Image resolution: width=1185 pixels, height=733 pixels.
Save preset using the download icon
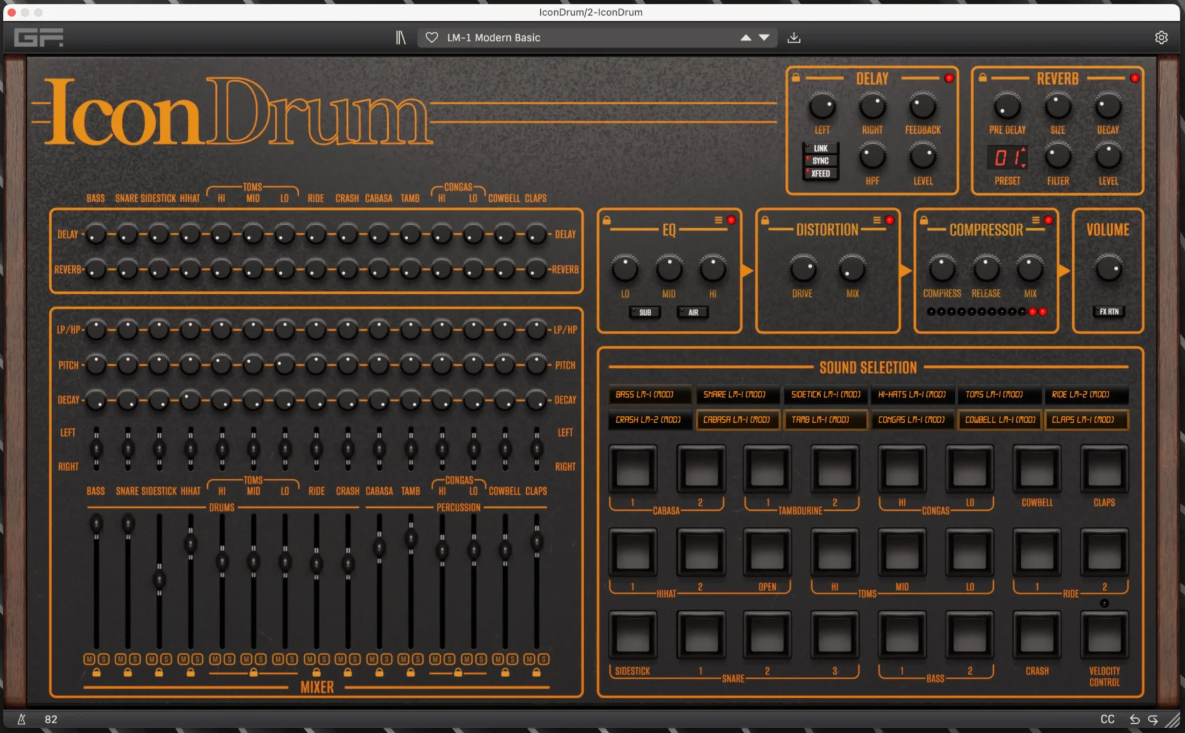(x=794, y=38)
